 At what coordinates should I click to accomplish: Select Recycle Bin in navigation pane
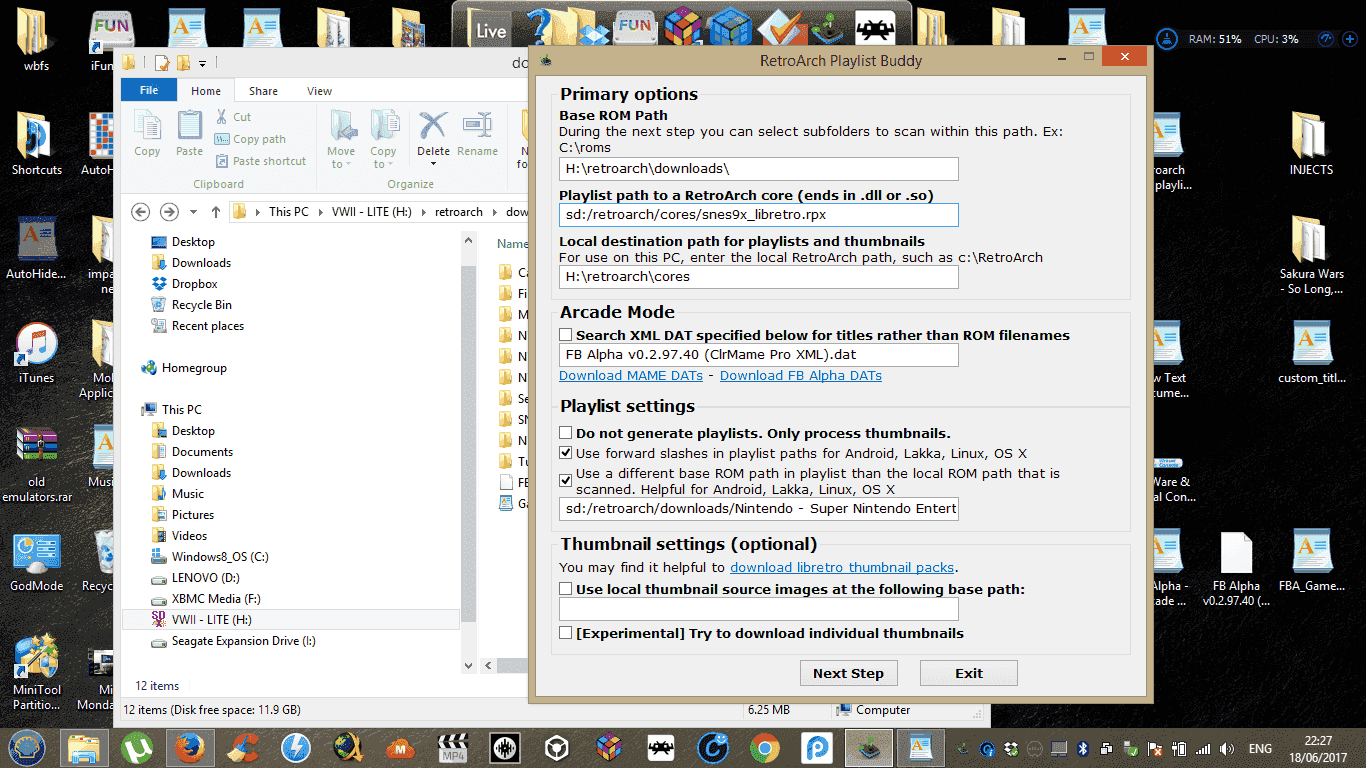click(201, 305)
